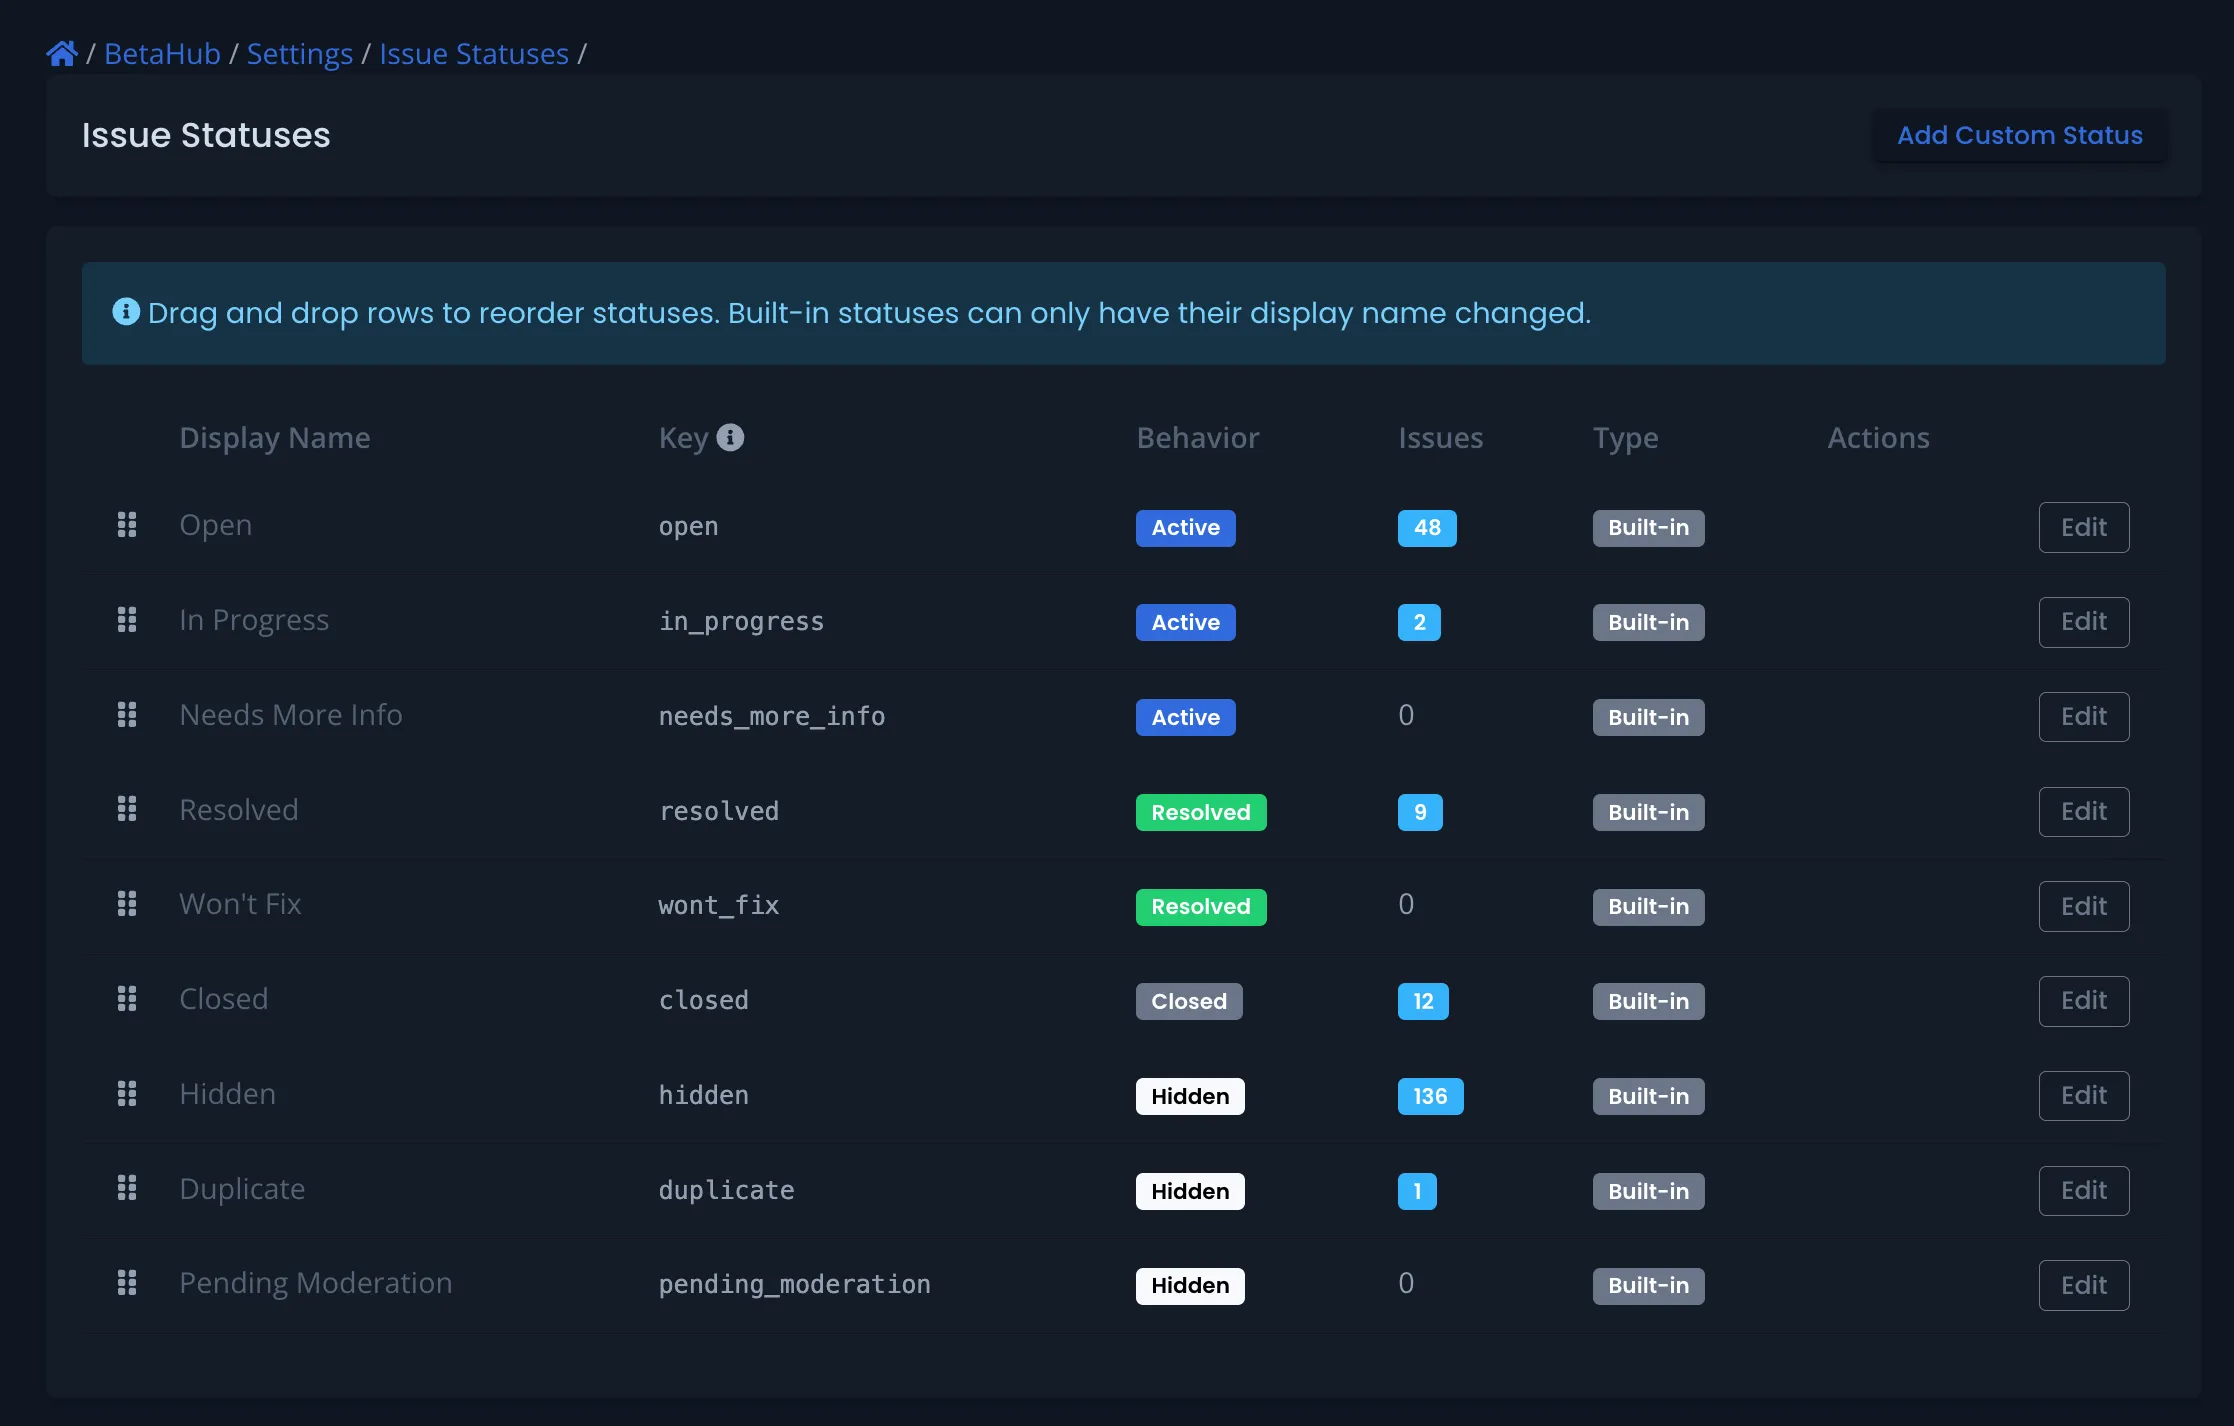This screenshot has height=1426, width=2234.
Task: Click drag handle for In Progress row
Action: pyautogui.click(x=127, y=620)
